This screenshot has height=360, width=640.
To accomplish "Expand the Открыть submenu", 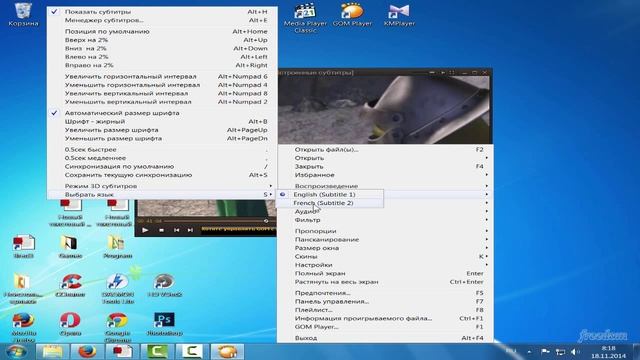I will (x=385, y=158).
